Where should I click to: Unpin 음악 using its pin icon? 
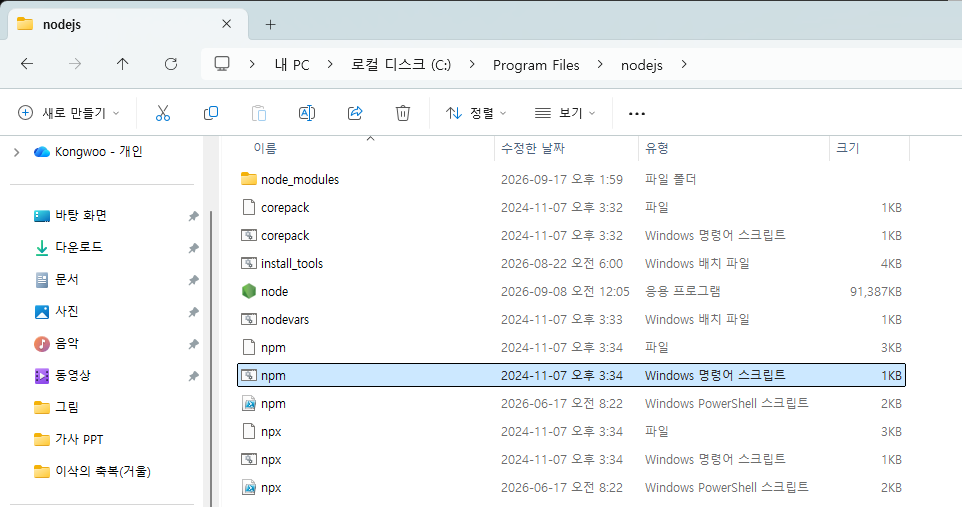pyautogui.click(x=193, y=344)
